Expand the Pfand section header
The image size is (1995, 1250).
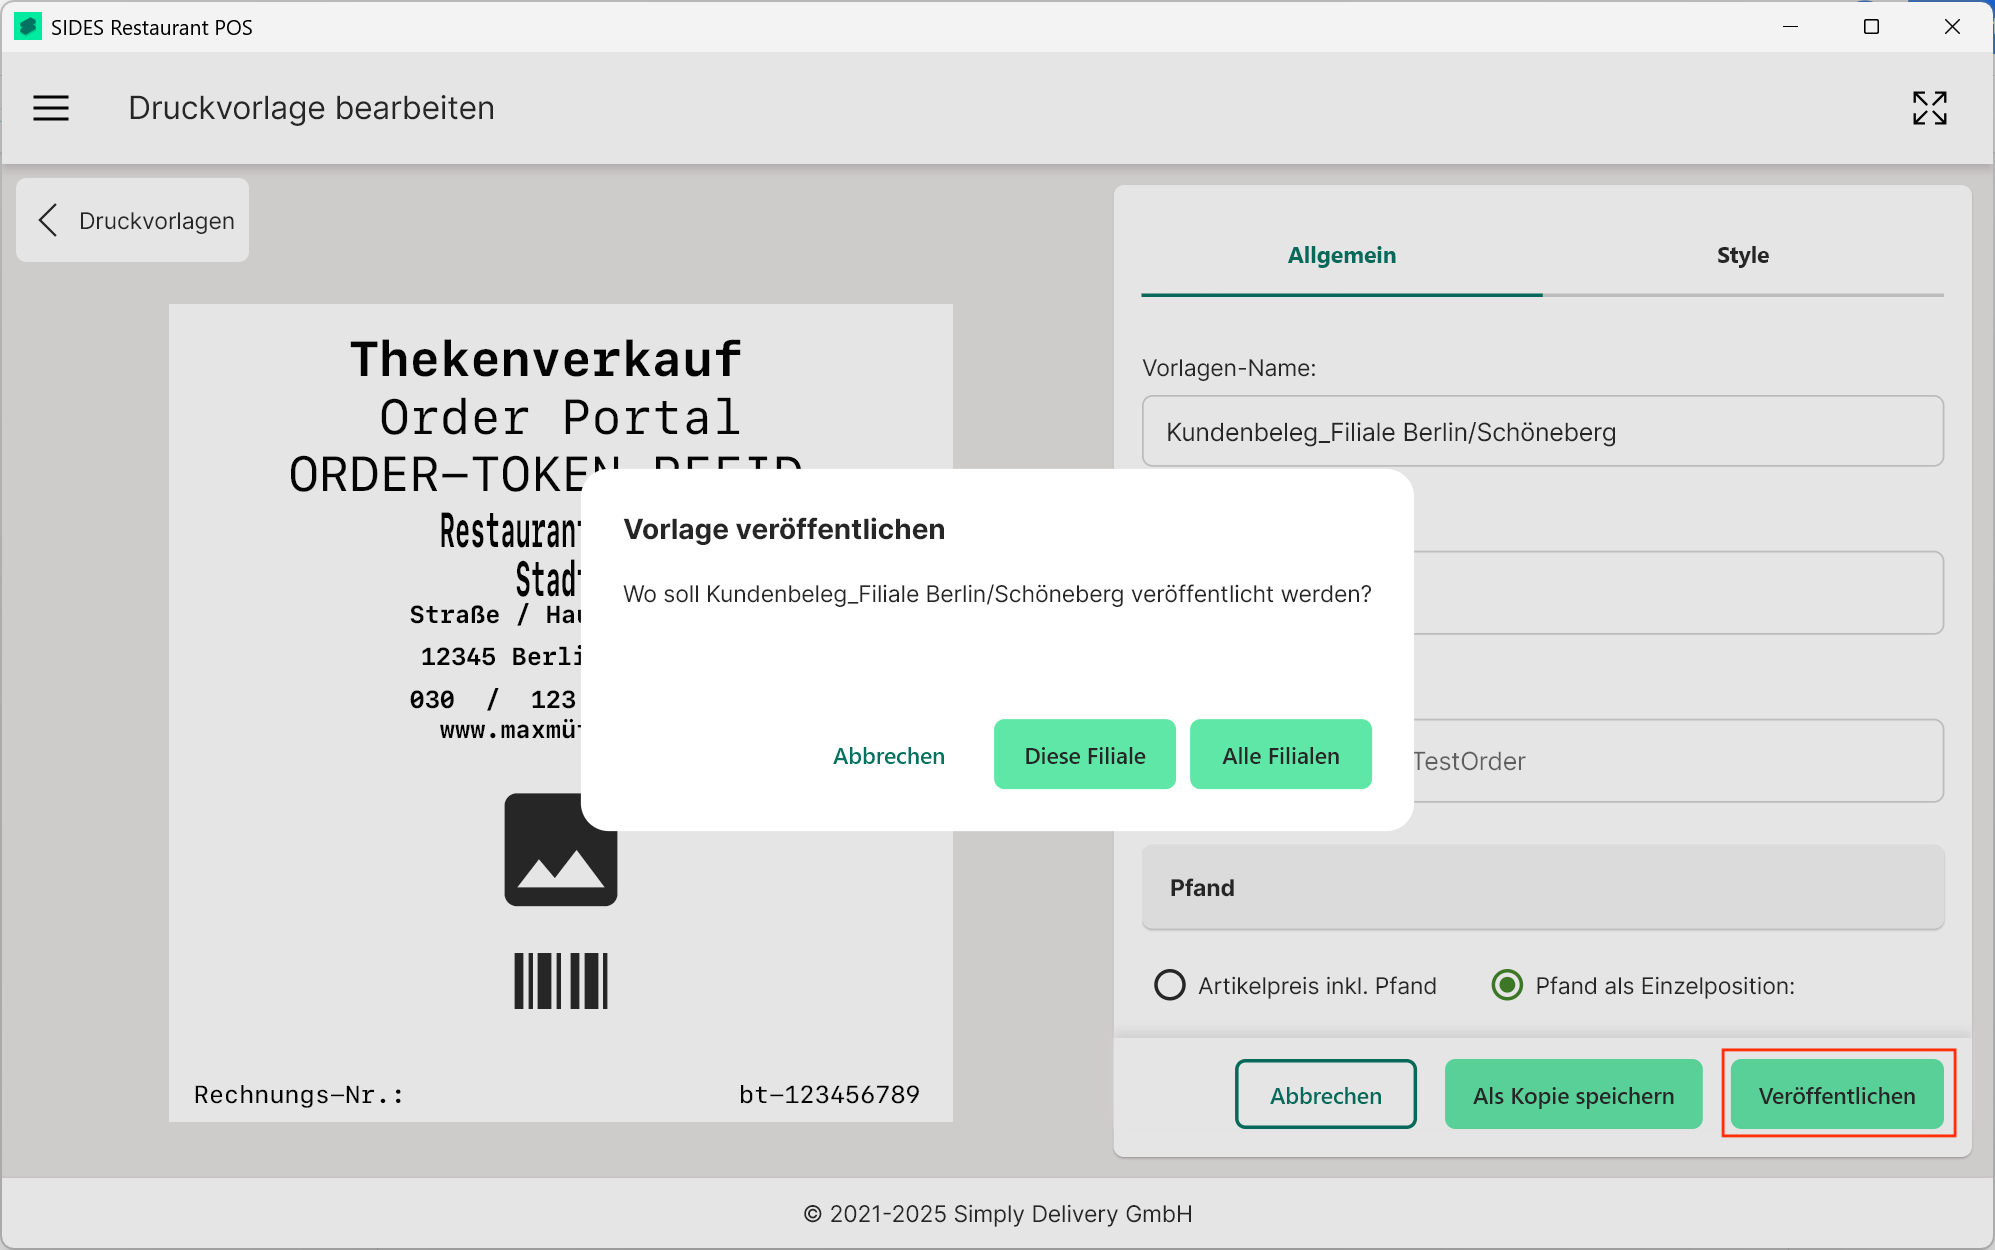click(1542, 888)
